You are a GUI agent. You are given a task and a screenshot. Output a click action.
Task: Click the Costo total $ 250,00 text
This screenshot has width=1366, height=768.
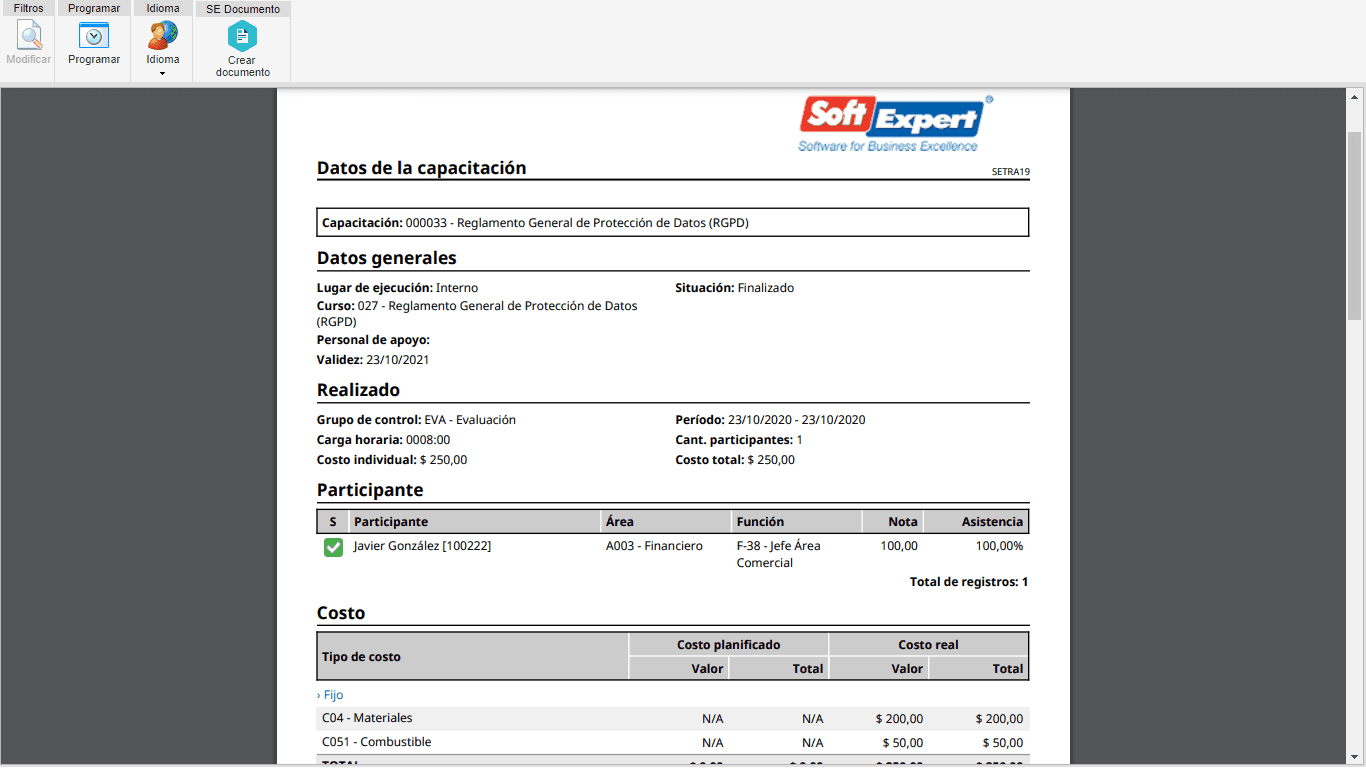pos(735,460)
